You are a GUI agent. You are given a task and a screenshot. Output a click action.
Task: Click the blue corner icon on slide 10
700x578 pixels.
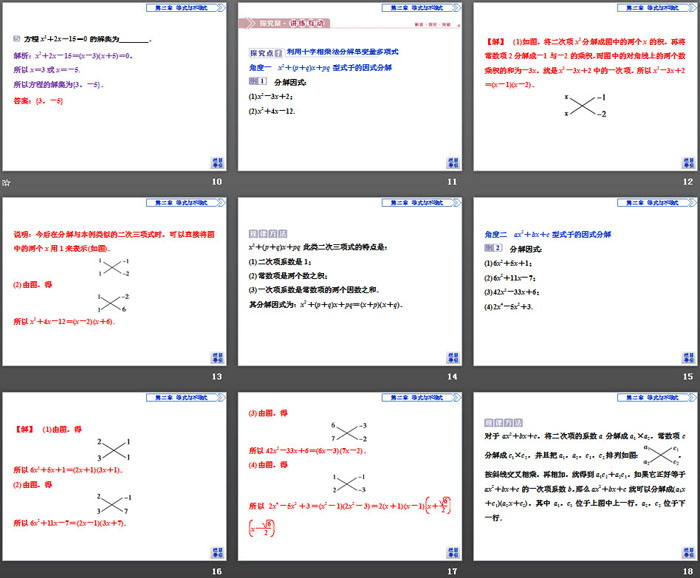(217, 162)
